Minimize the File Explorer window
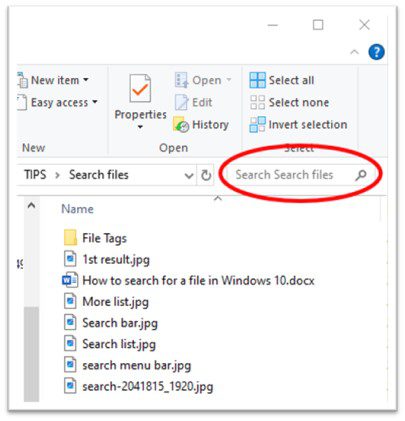This screenshot has height=421, width=405. [273, 25]
